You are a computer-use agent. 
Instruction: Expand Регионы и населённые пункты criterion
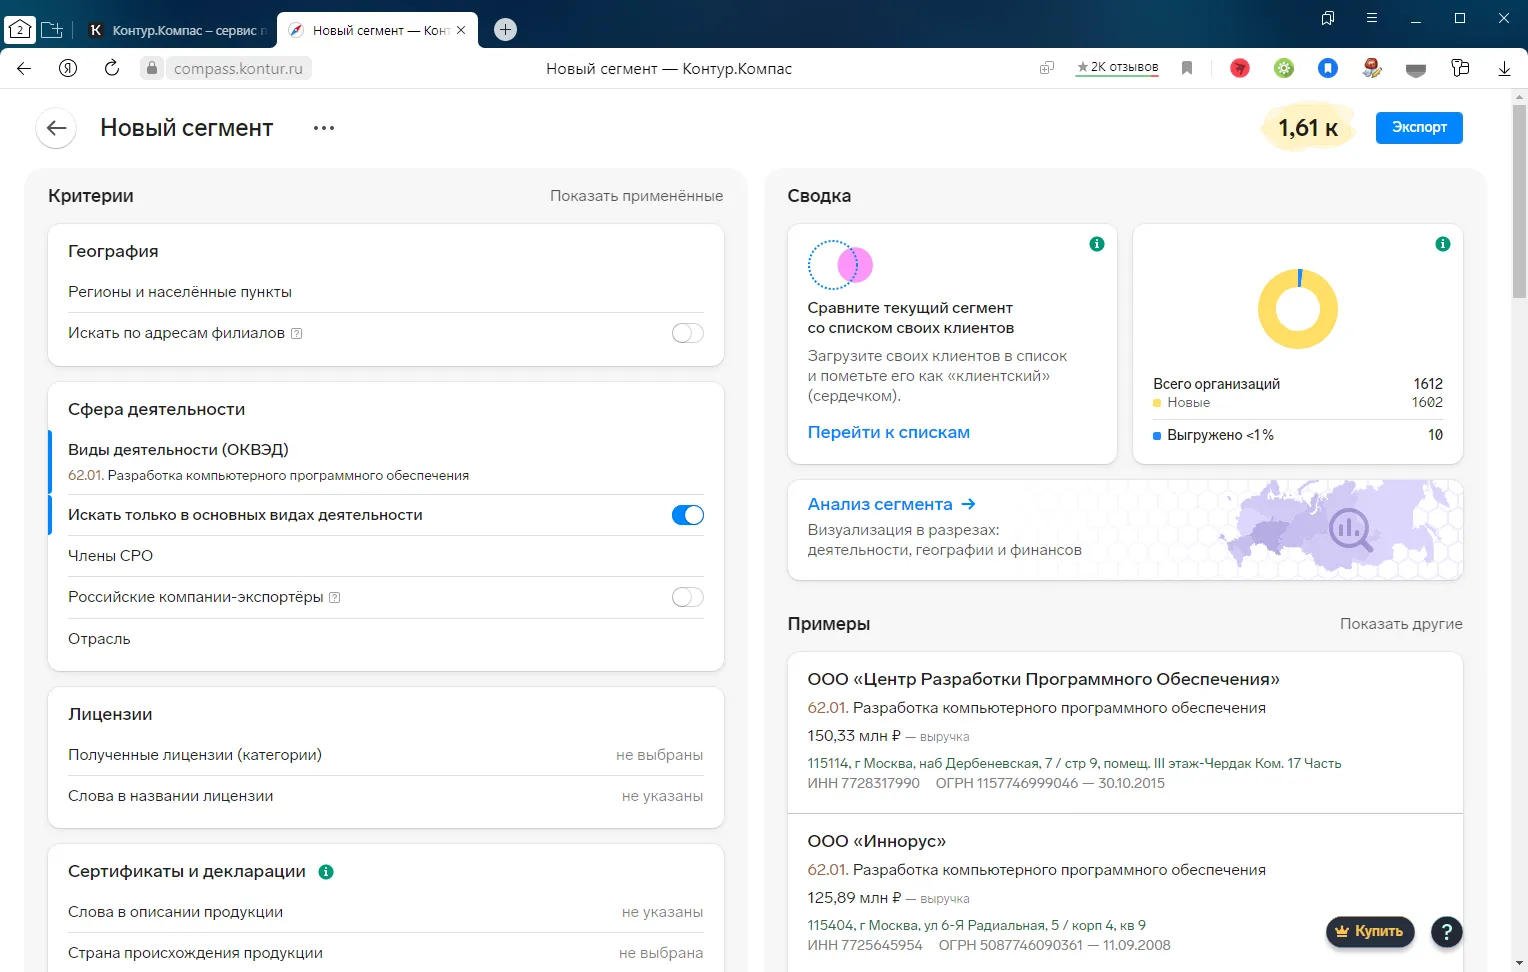(x=386, y=292)
